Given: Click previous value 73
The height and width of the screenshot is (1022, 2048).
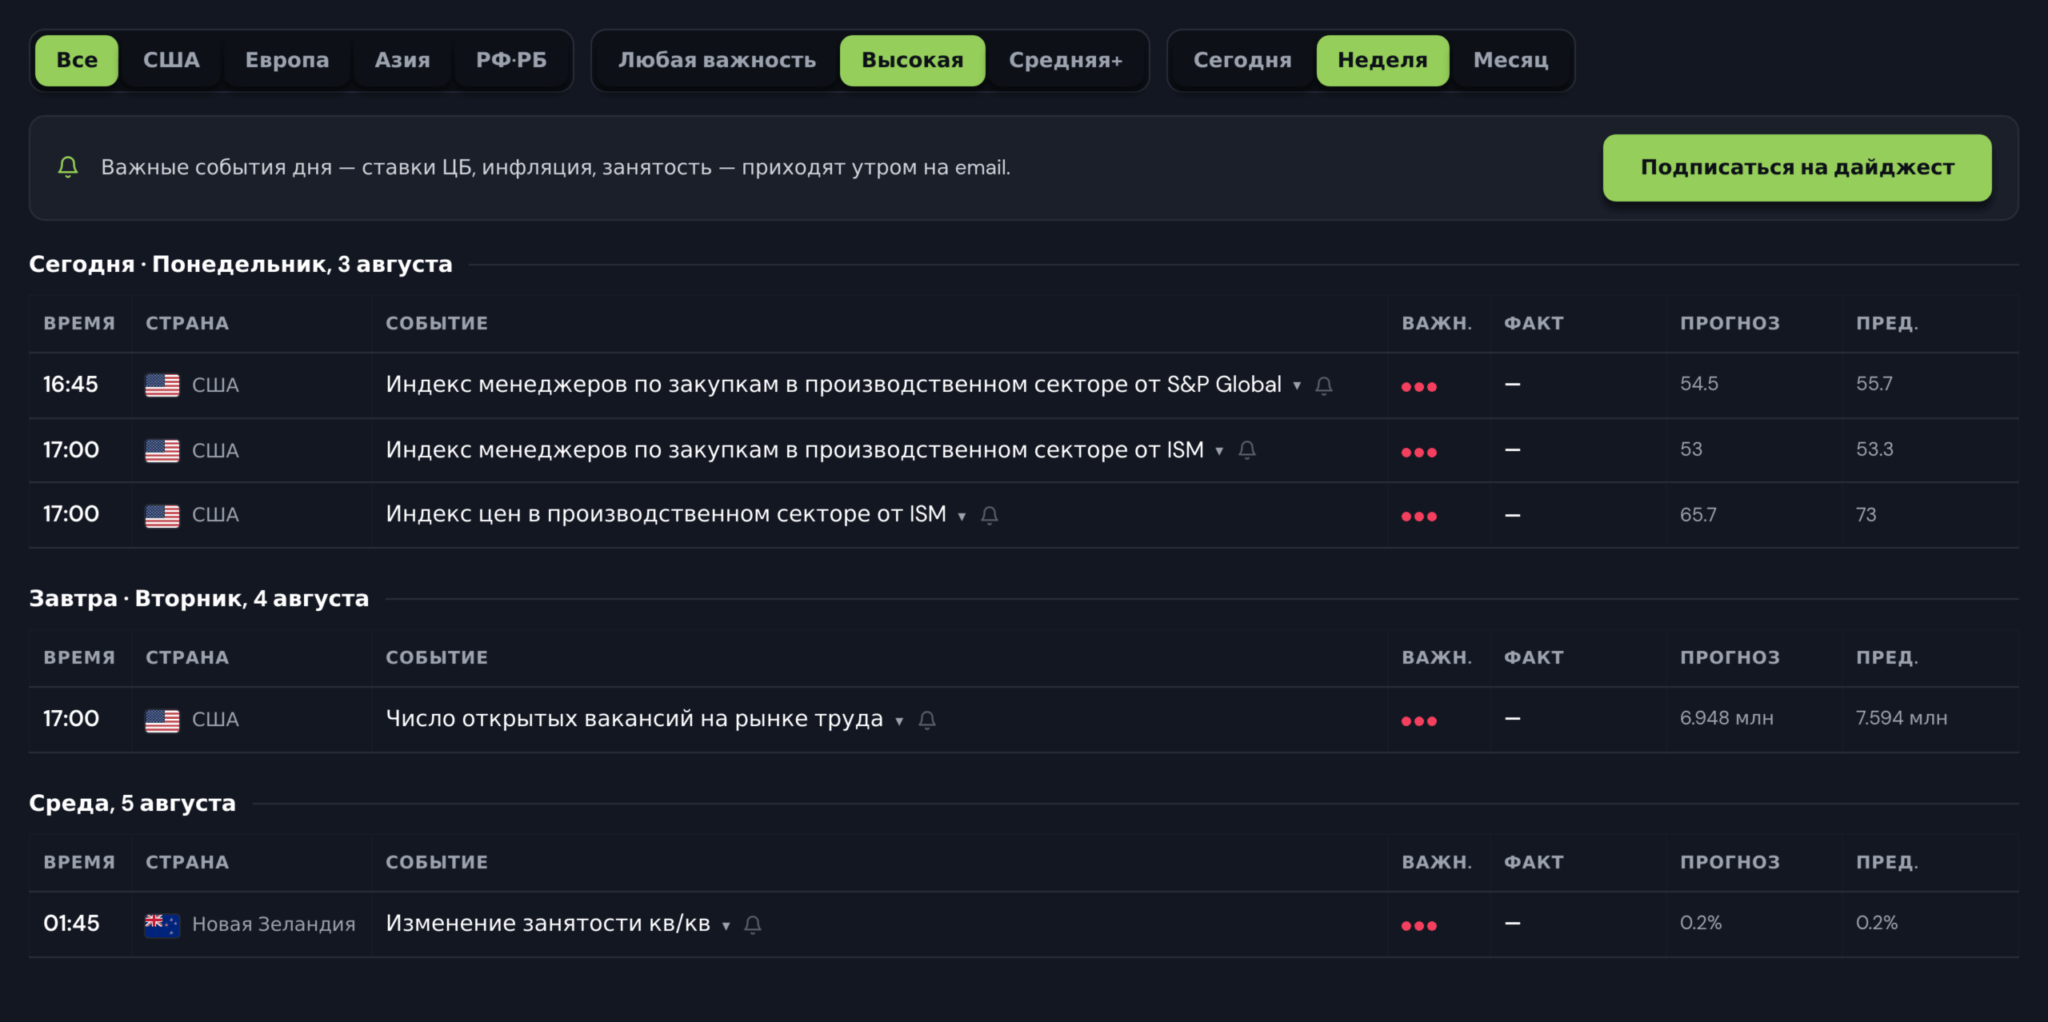Looking at the screenshot, I should tap(1866, 515).
